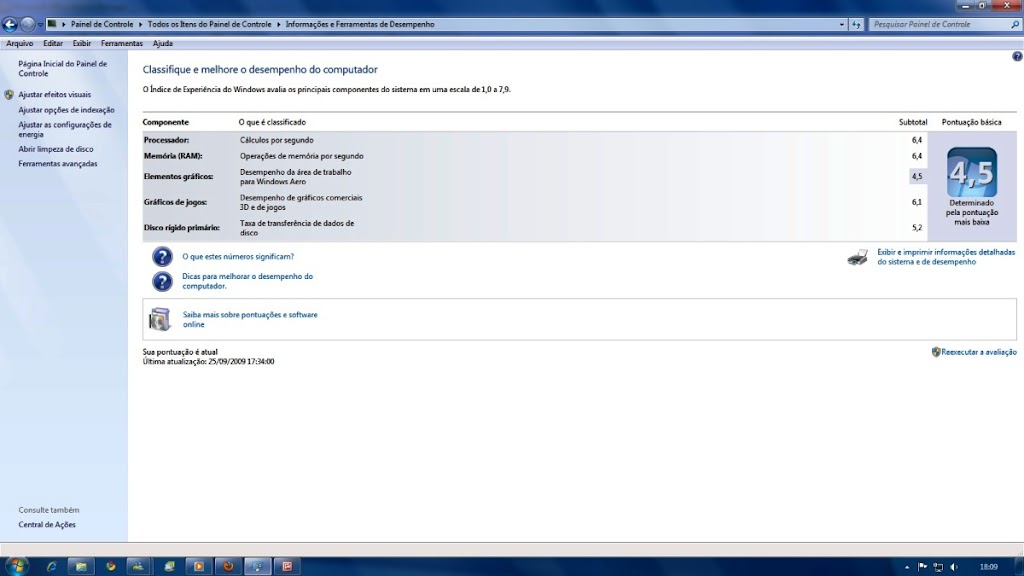Image resolution: width=1024 pixels, height=576 pixels.
Task: Open 'O que estes números significam?' link
Action: [x=238, y=257]
